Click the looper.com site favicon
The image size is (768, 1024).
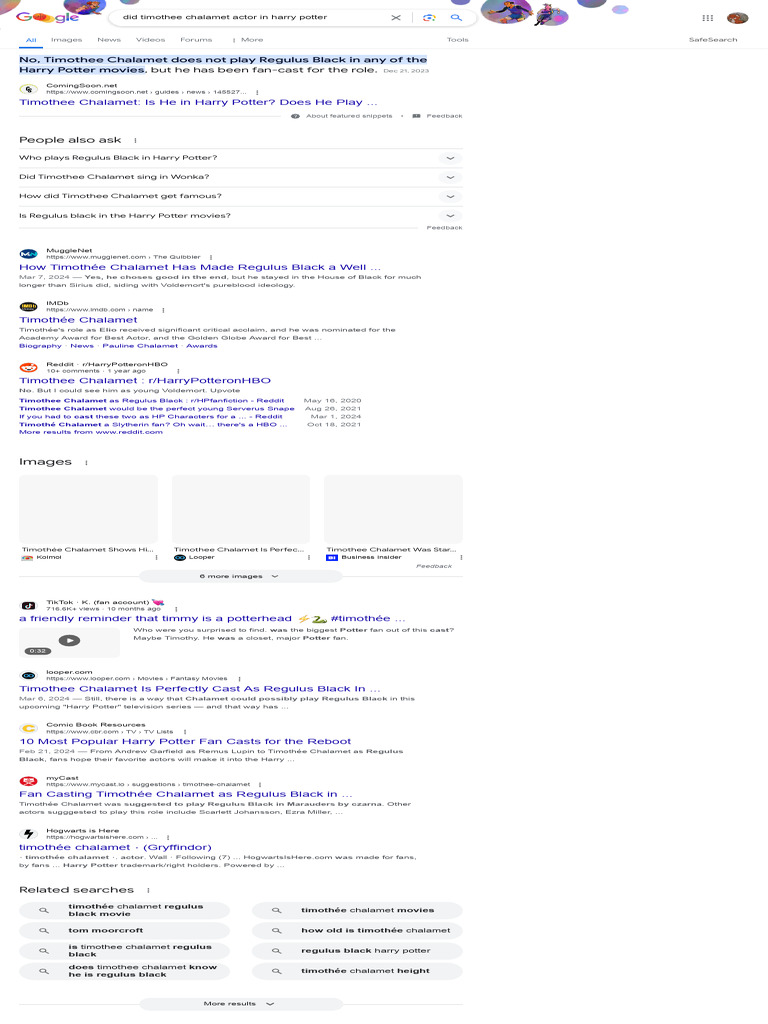[x=29, y=675]
